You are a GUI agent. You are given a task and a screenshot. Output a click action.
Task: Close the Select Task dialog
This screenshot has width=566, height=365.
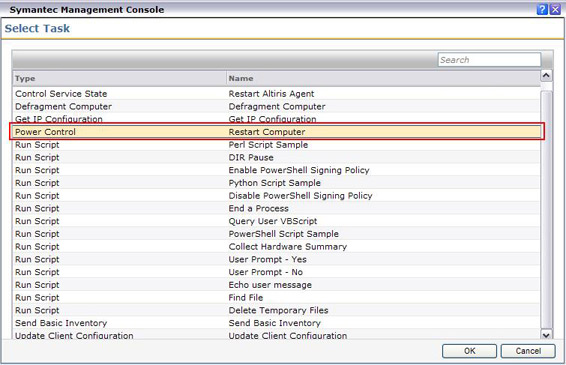[x=555, y=9]
